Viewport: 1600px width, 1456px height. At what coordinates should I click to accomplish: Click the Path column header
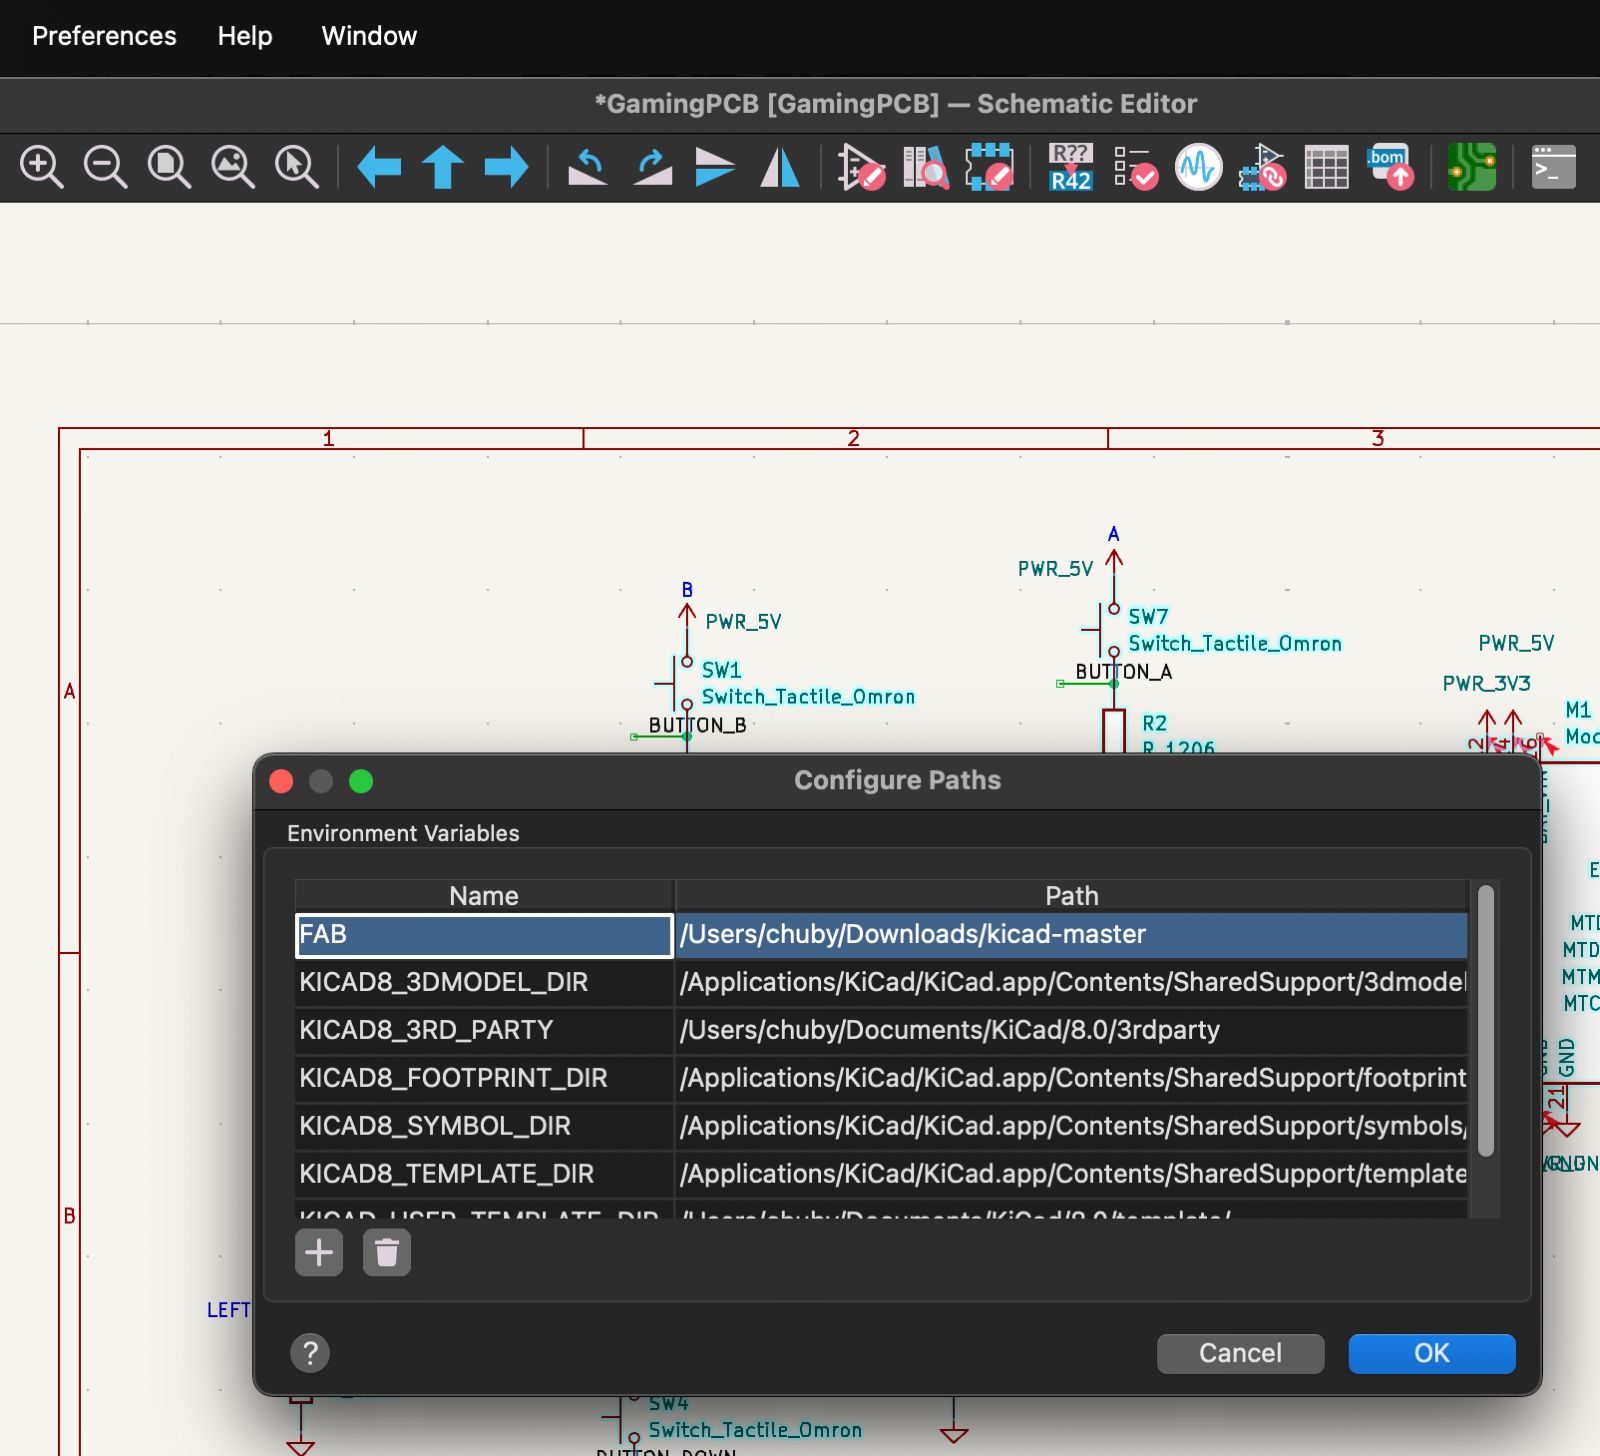pyautogui.click(x=1072, y=896)
